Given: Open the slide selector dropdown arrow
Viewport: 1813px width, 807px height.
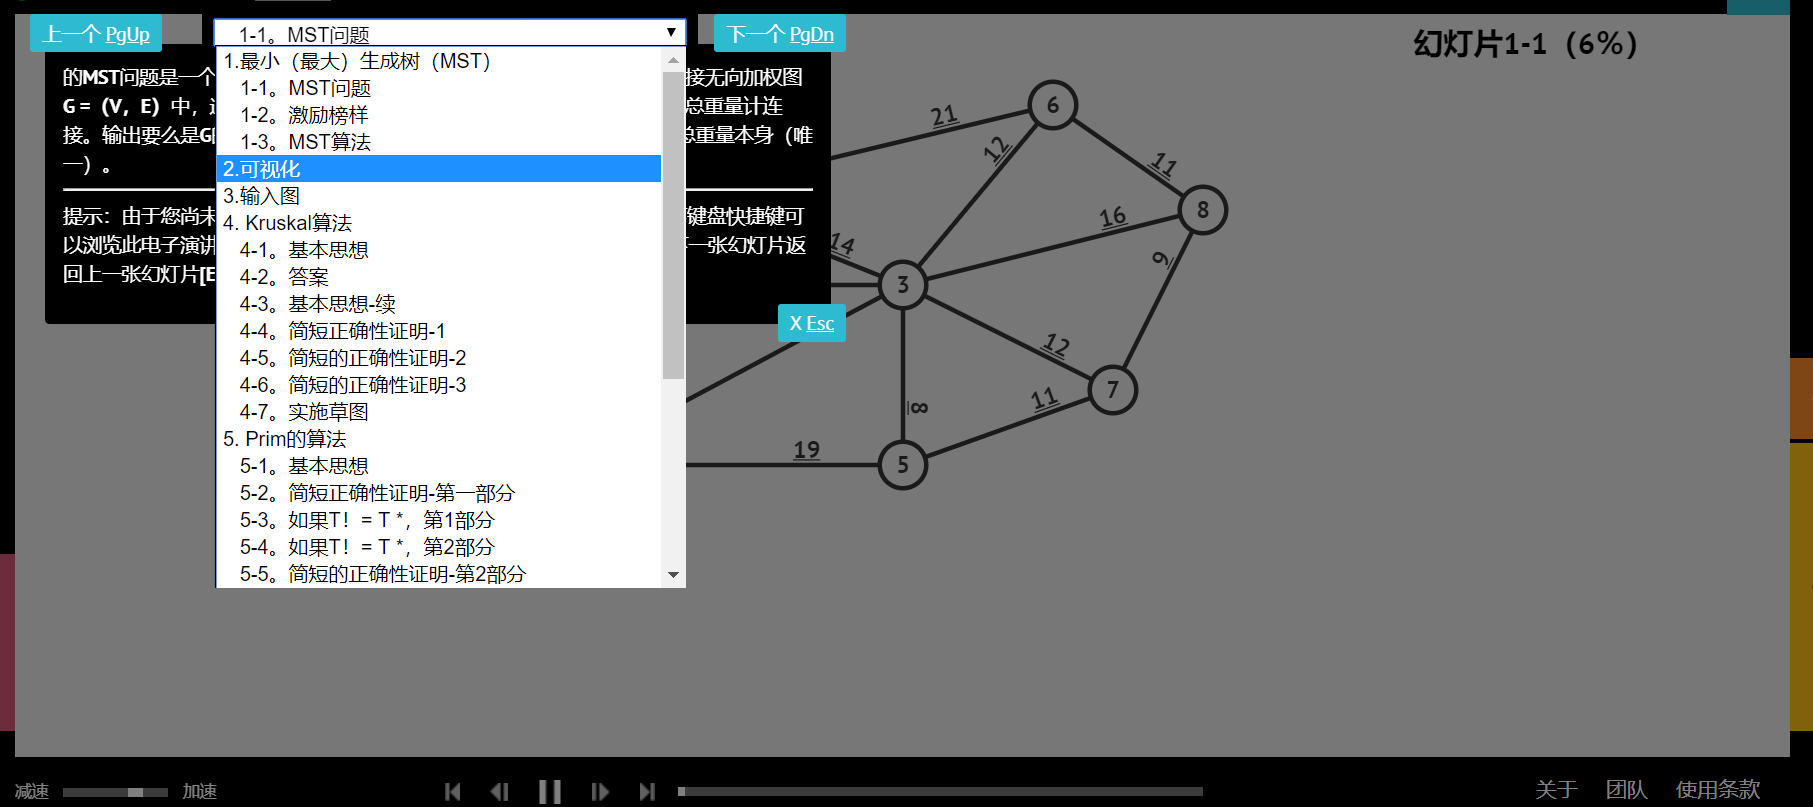Looking at the screenshot, I should click(671, 33).
